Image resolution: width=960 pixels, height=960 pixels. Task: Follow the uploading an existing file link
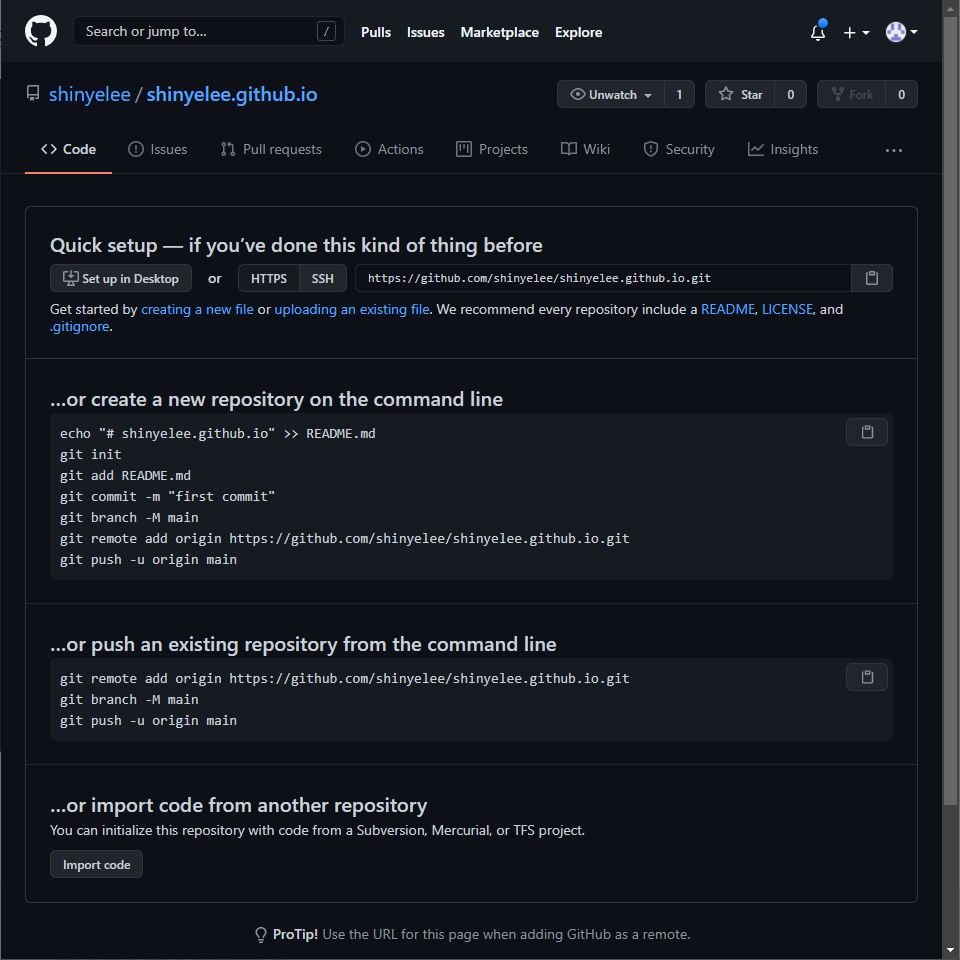351,309
